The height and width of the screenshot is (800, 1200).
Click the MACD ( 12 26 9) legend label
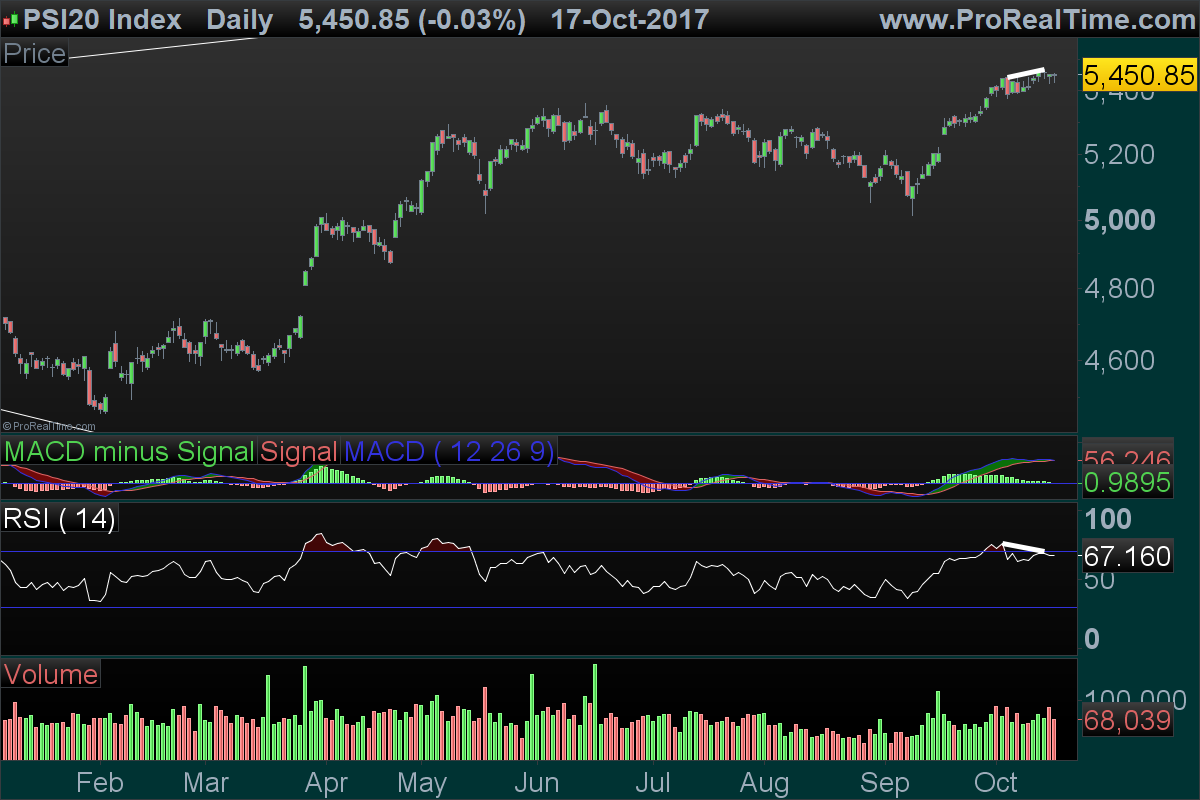click(449, 451)
